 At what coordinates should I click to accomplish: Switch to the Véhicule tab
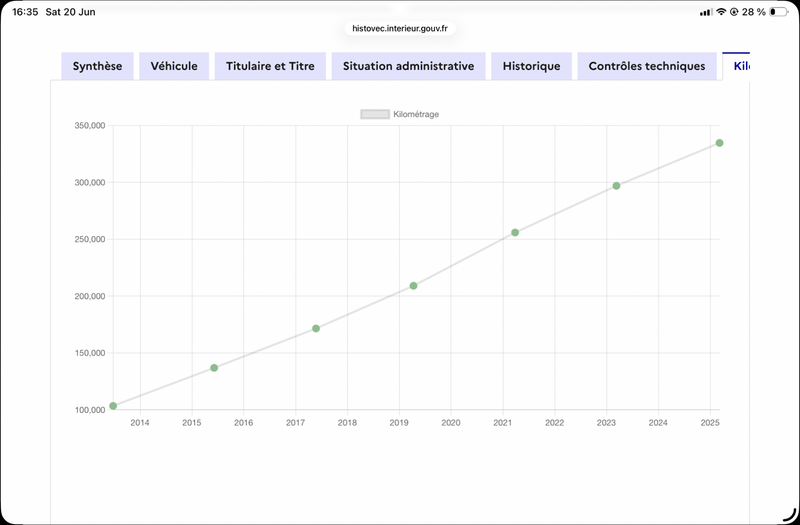pos(174,66)
